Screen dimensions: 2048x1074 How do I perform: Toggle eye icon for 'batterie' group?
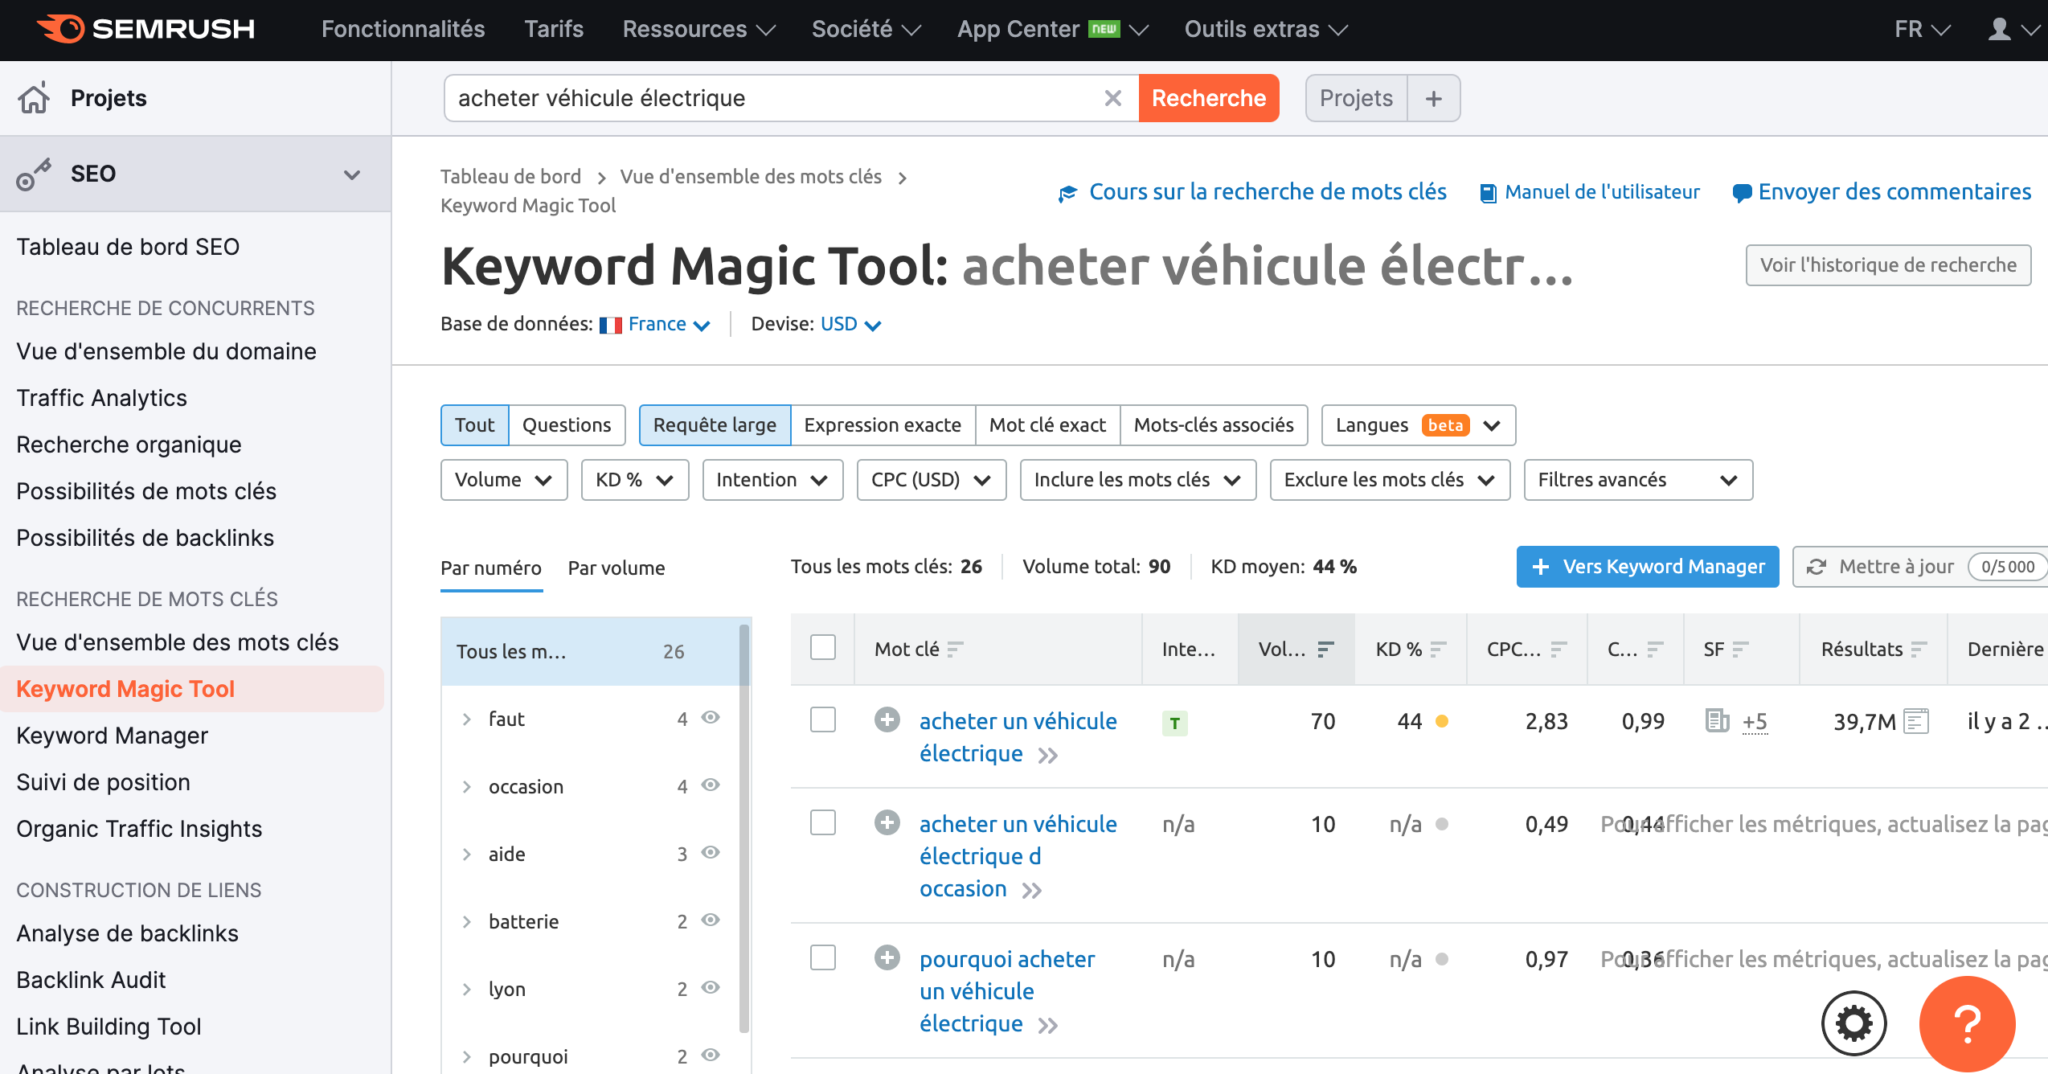[711, 920]
